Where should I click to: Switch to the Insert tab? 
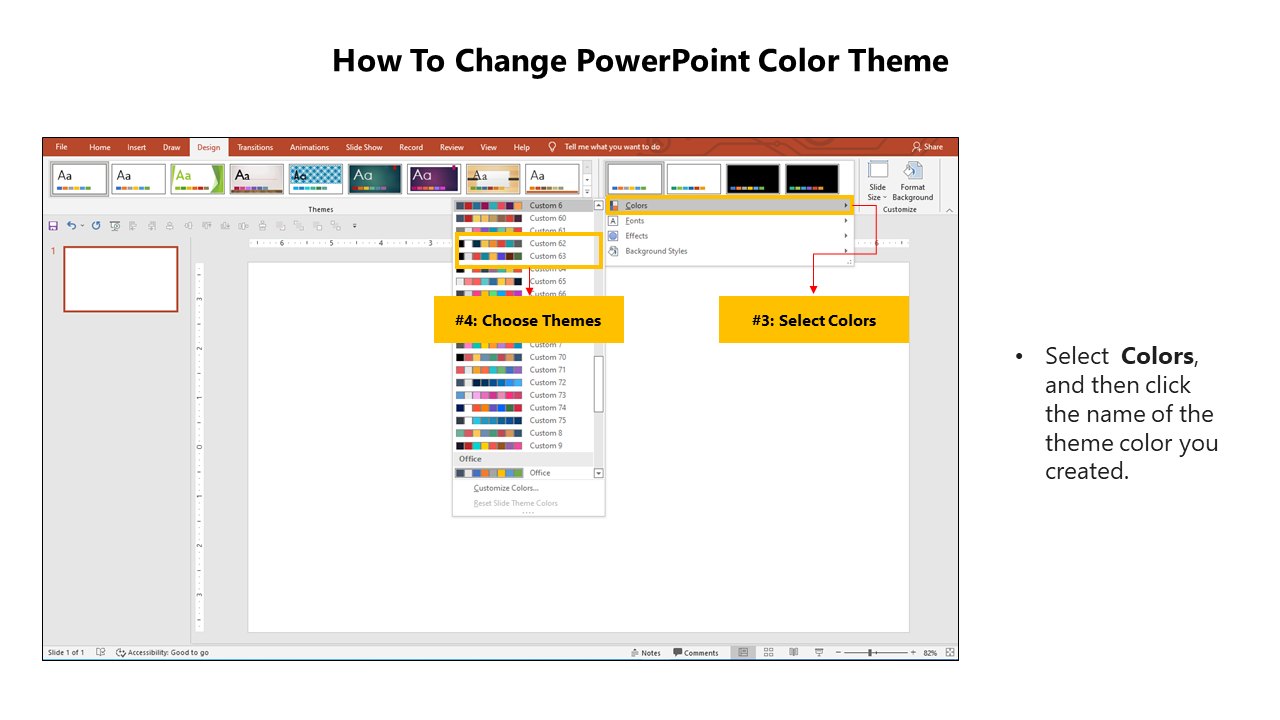pyautogui.click(x=137, y=147)
